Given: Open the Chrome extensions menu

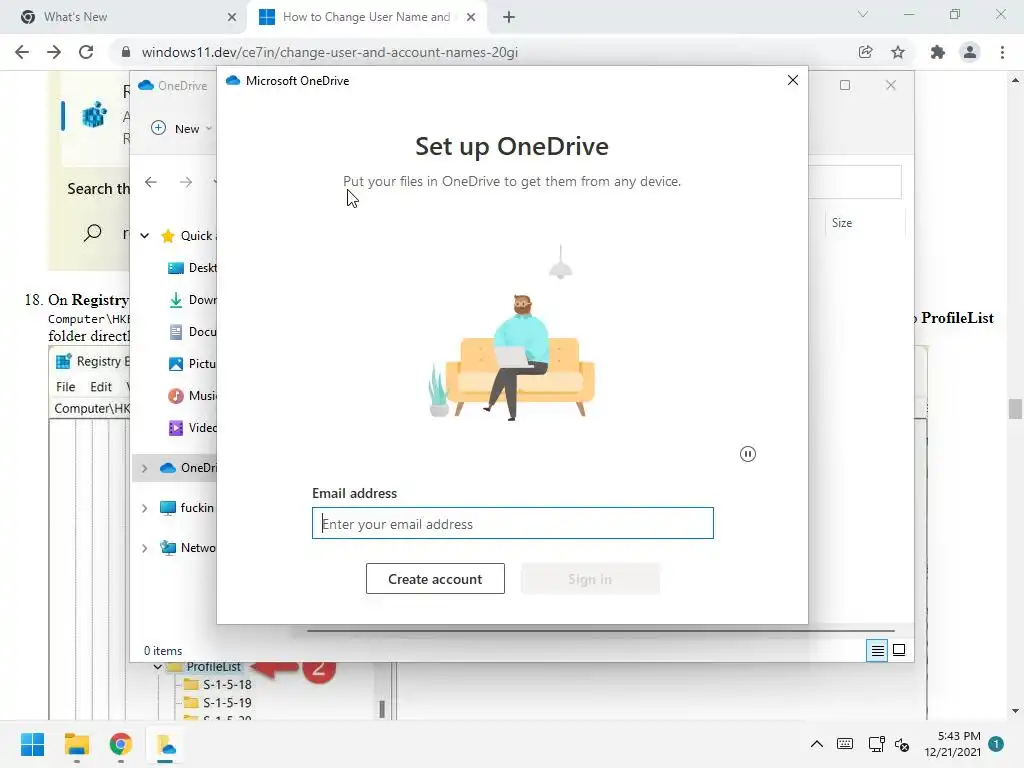Looking at the screenshot, I should (x=938, y=52).
